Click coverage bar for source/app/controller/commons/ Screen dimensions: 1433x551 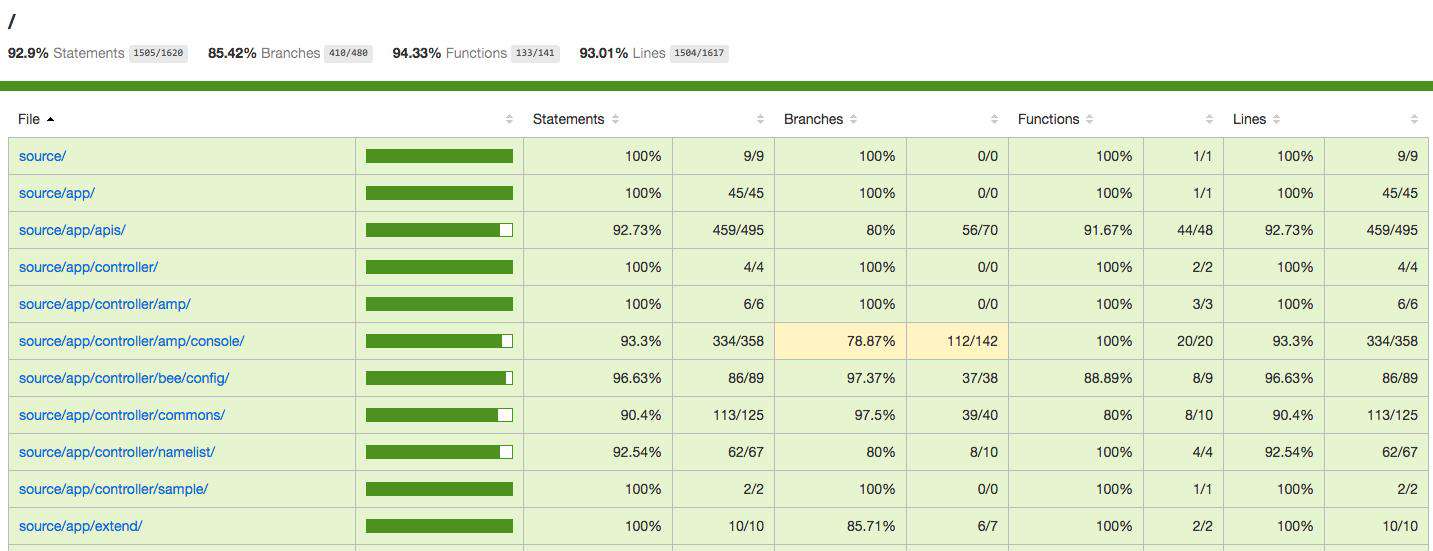pyautogui.click(x=439, y=415)
